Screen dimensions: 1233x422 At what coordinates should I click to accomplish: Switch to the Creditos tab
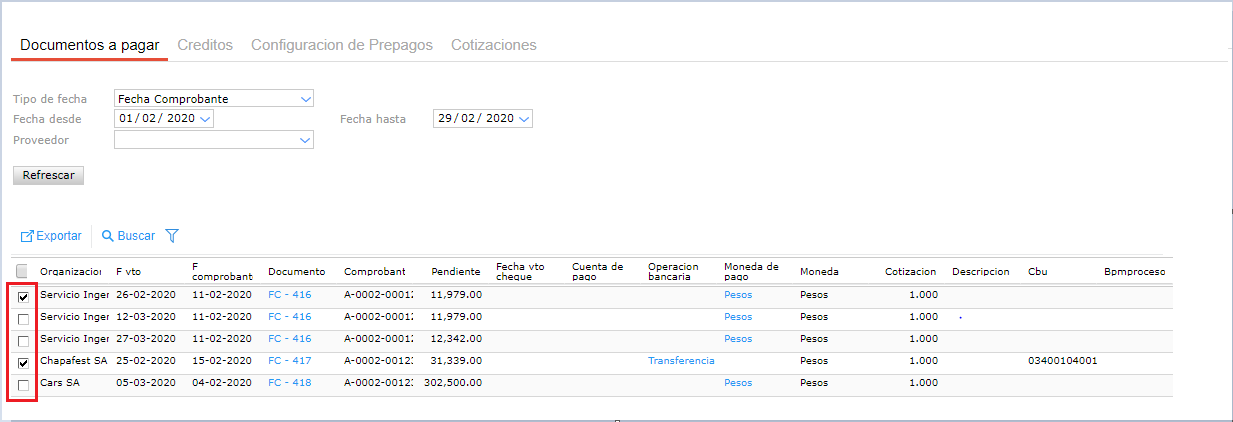pos(205,45)
